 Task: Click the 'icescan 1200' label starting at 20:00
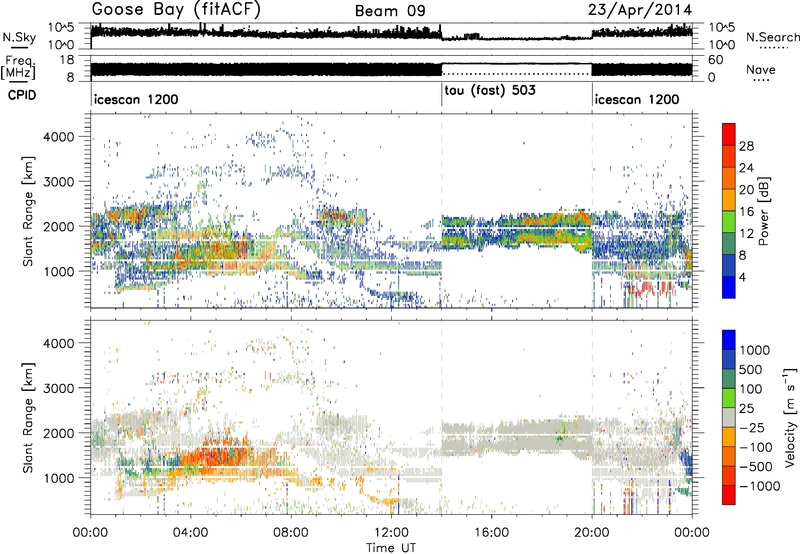tap(637, 99)
